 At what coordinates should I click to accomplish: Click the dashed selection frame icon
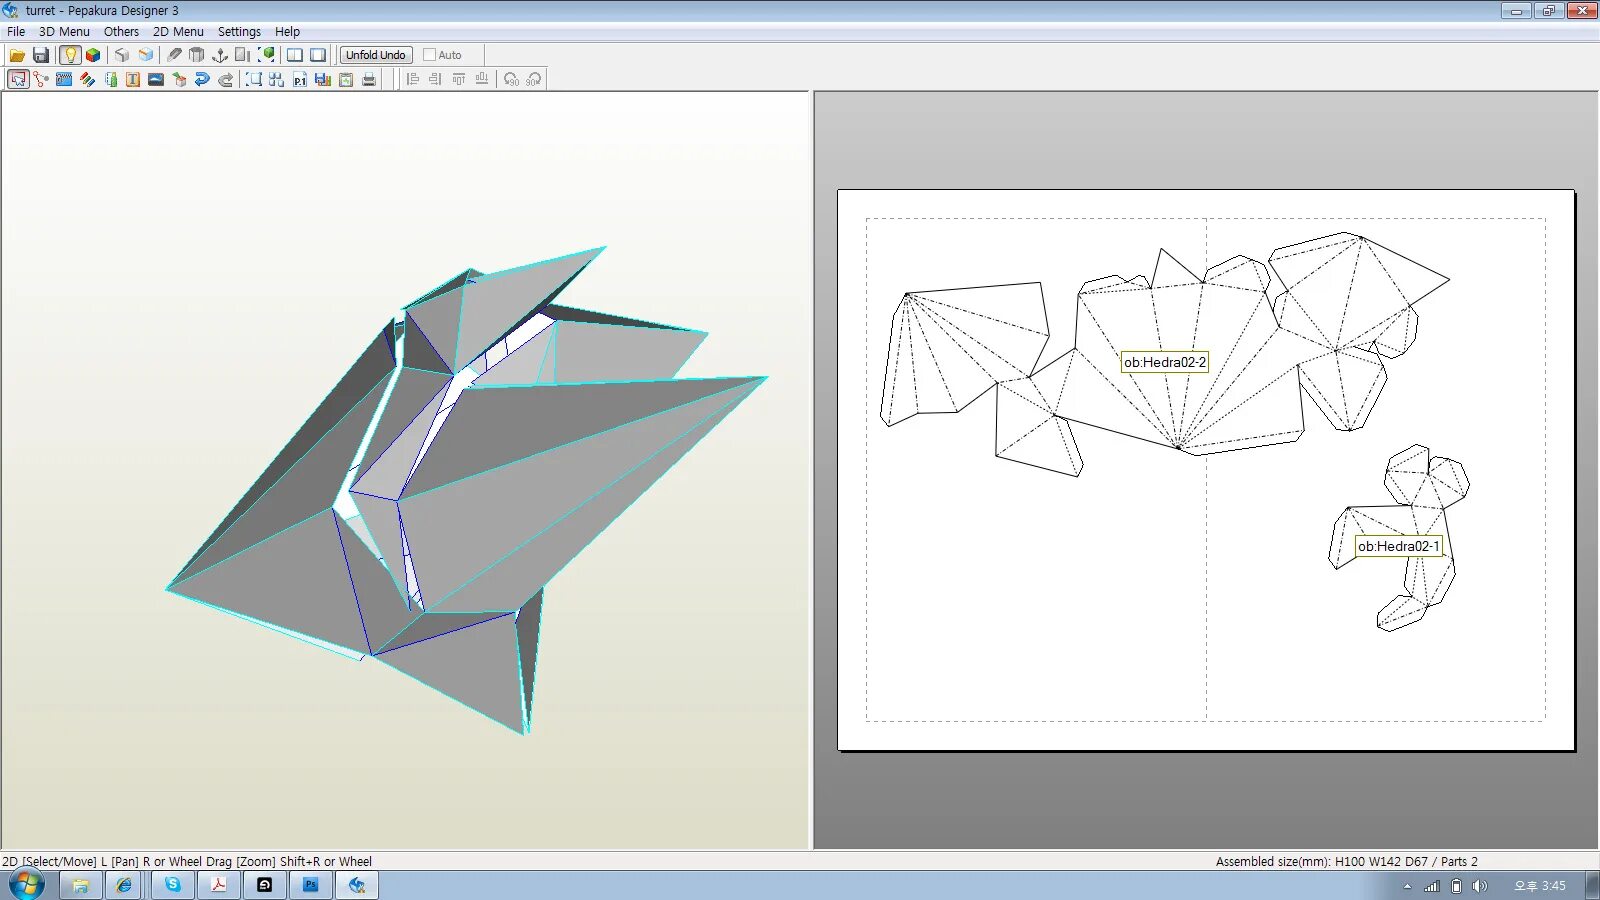pyautogui.click(x=254, y=79)
